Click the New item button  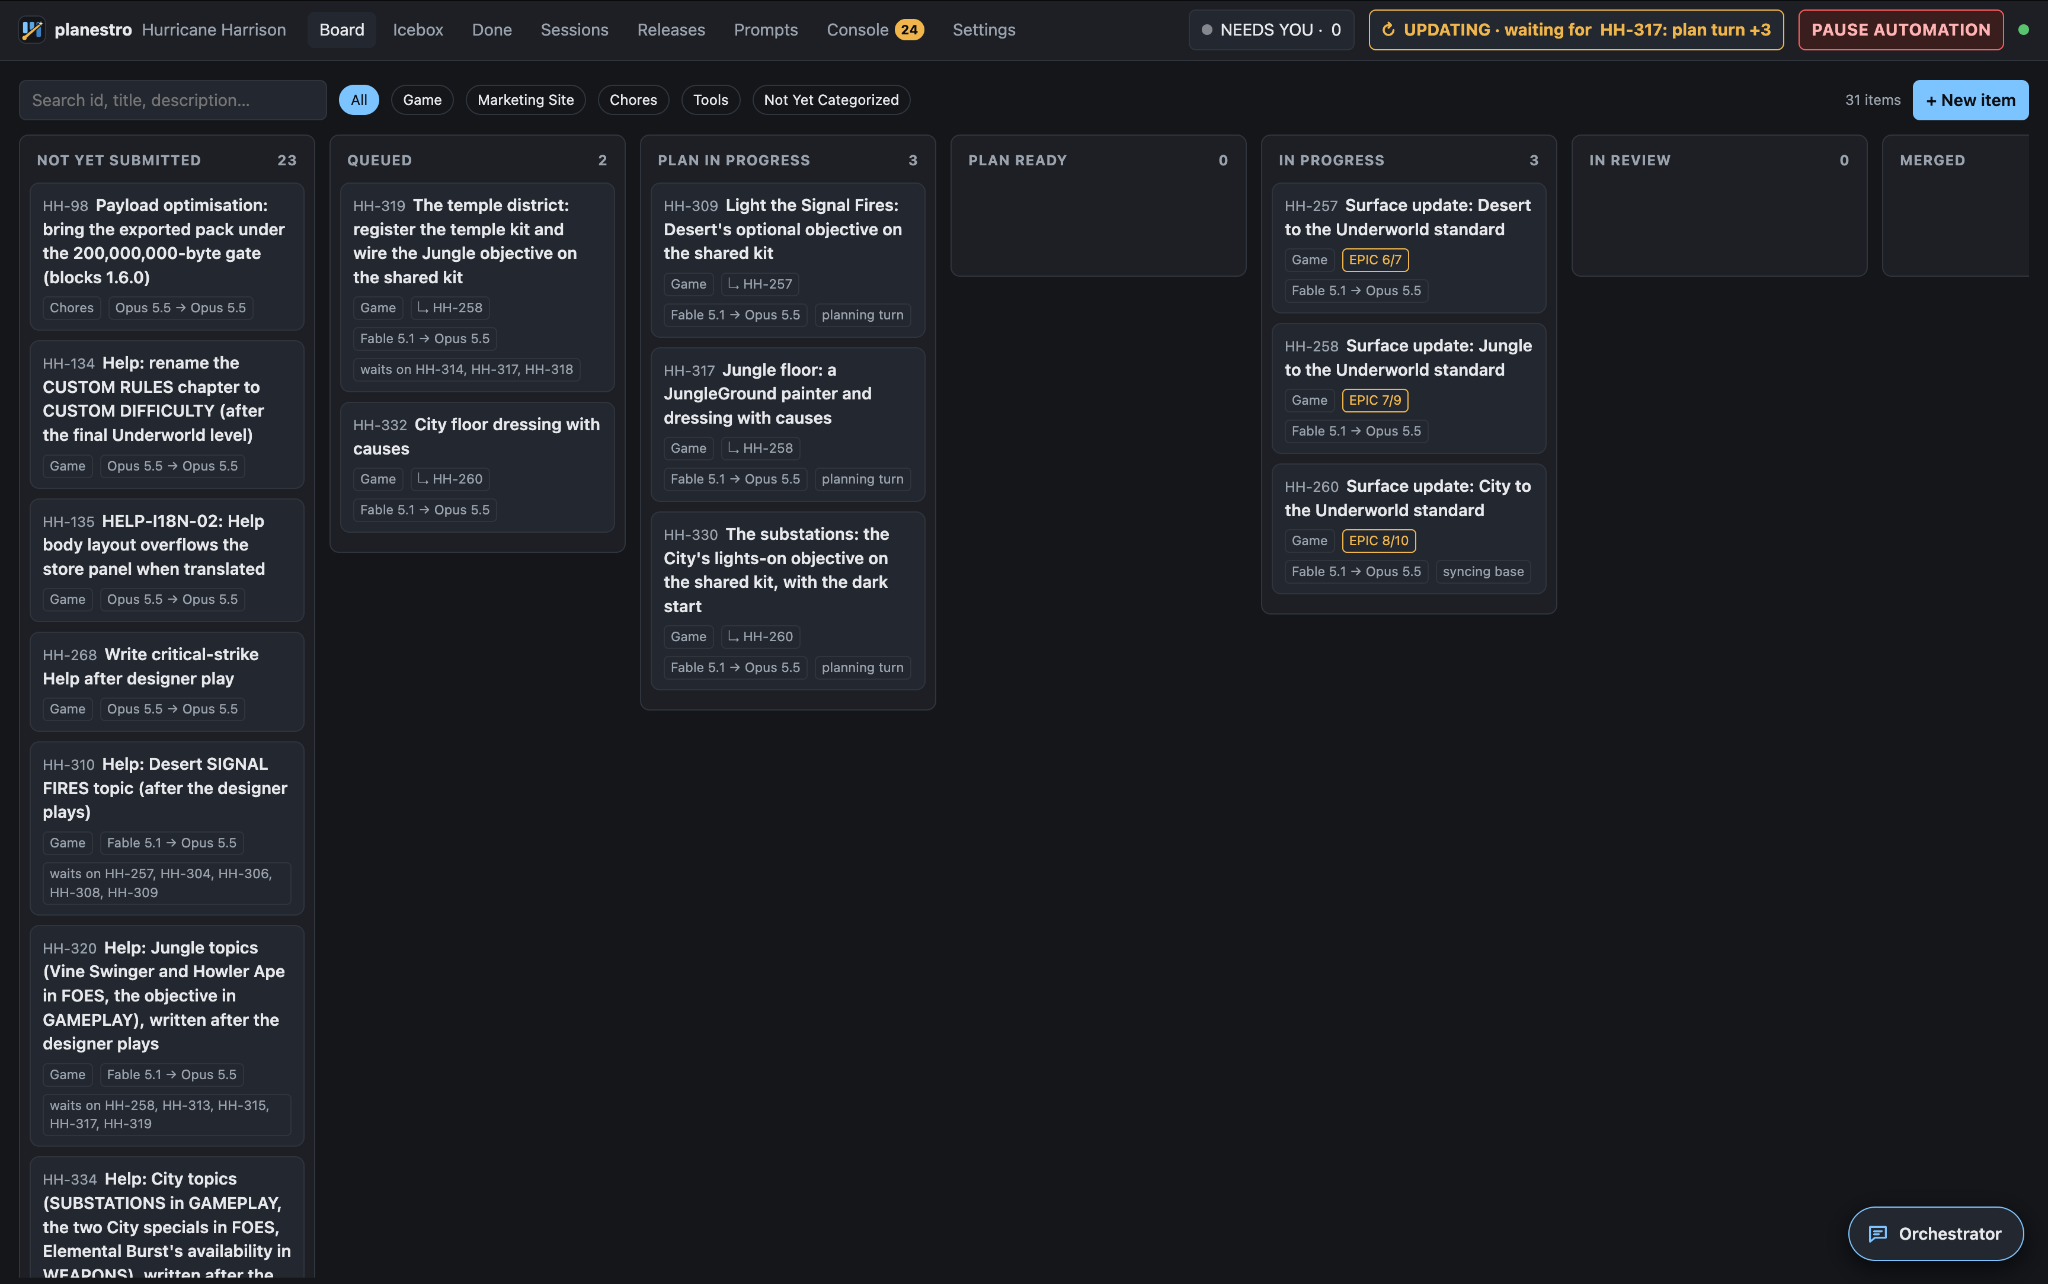point(1970,100)
